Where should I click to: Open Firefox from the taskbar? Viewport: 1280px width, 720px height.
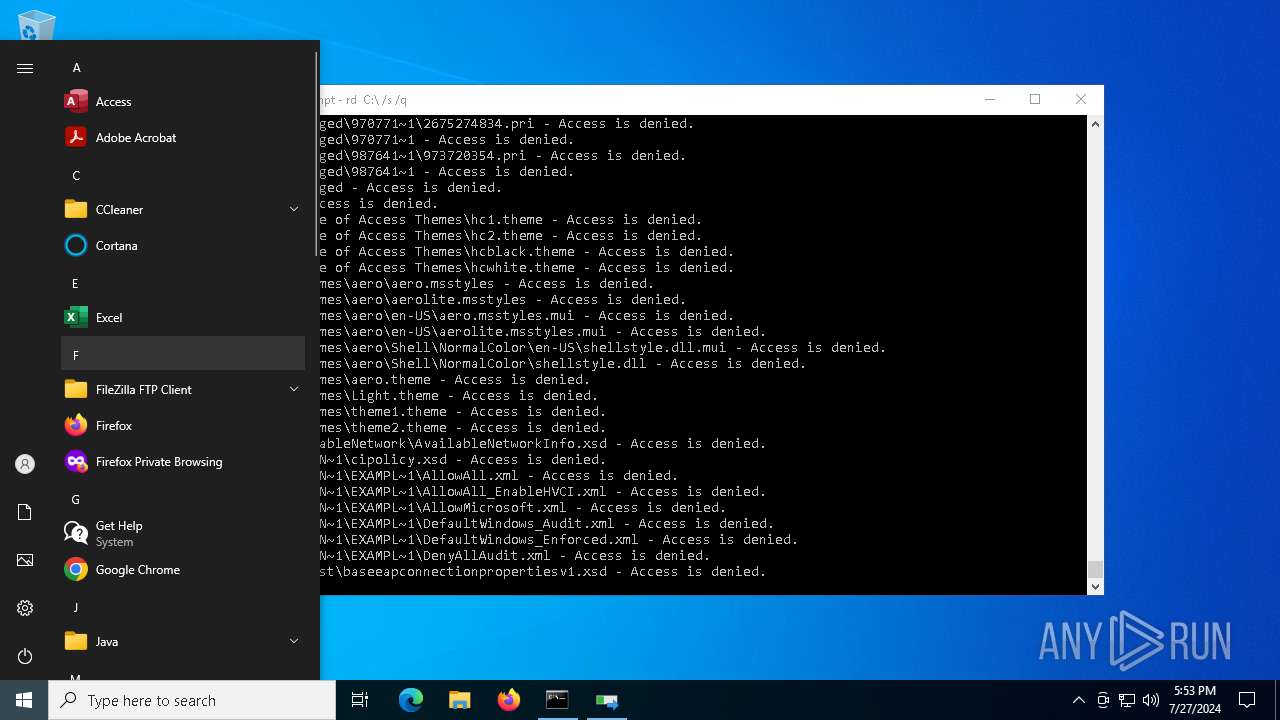click(x=508, y=700)
